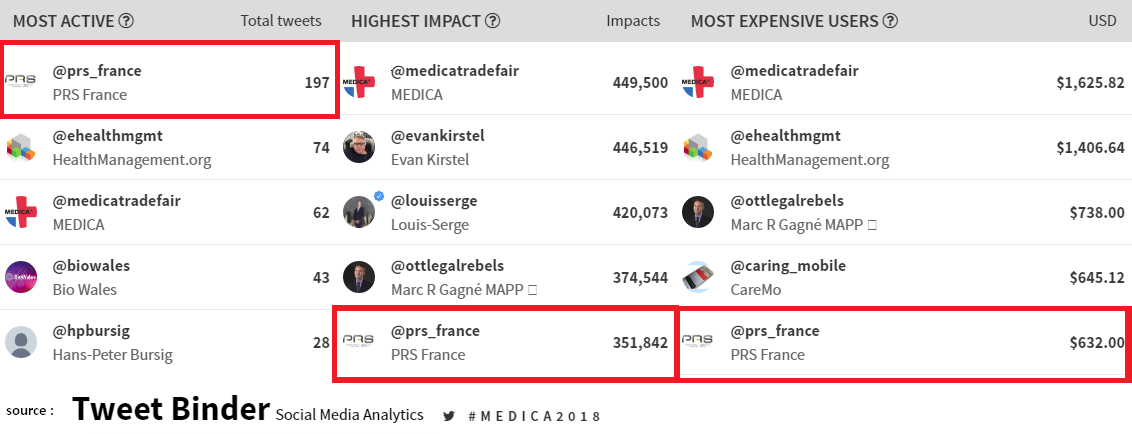Click Hans-Peter Bursig default grey avatar

(x=21, y=342)
